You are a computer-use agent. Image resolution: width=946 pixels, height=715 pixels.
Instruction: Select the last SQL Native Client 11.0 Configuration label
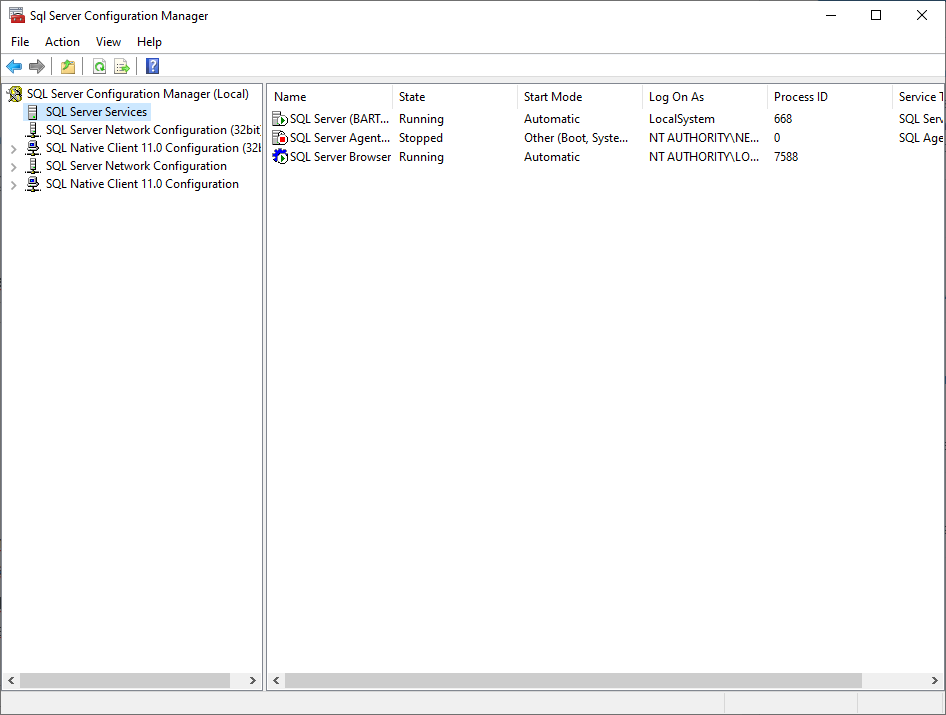142,184
